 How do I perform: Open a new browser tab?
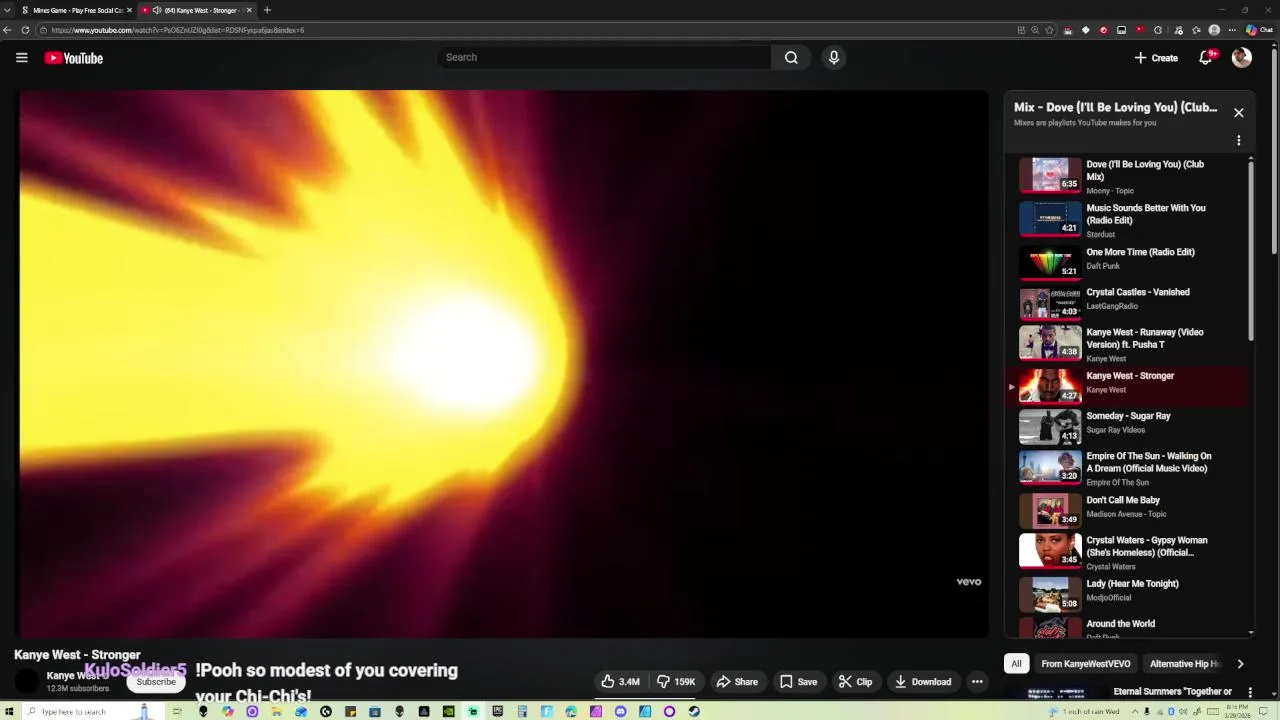267,10
